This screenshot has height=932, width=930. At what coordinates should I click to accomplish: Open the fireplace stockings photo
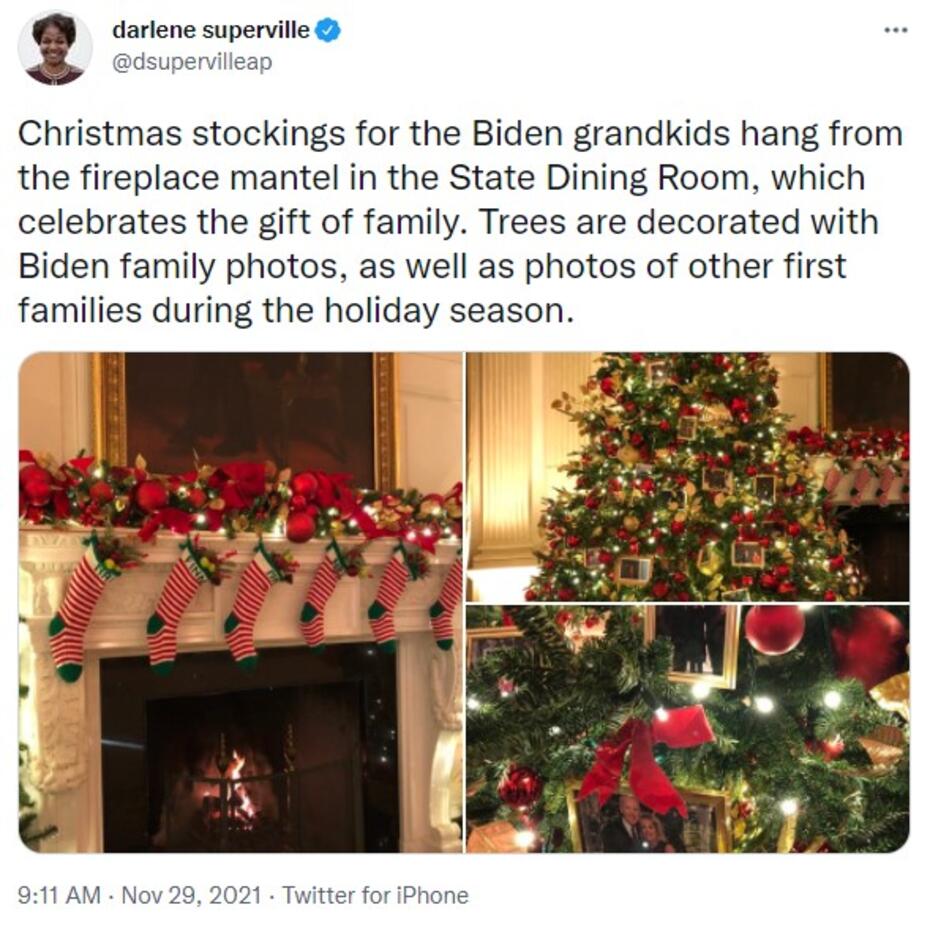tap(240, 602)
